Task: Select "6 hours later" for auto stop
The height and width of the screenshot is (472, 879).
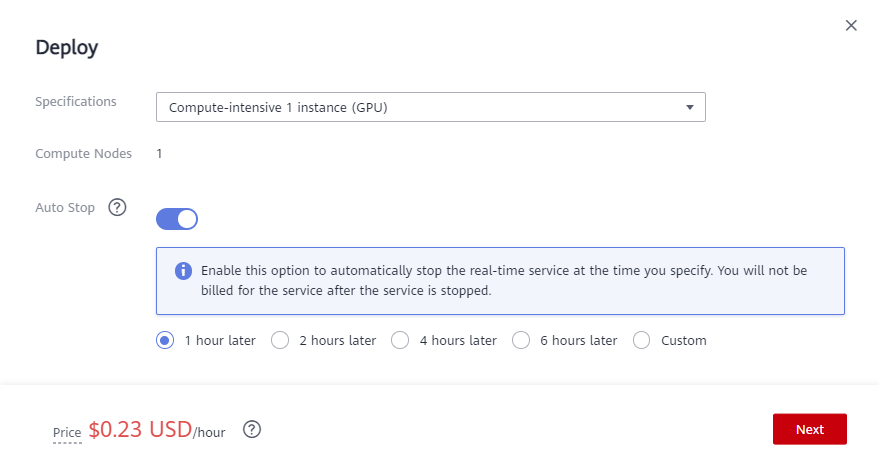Action: coord(521,340)
